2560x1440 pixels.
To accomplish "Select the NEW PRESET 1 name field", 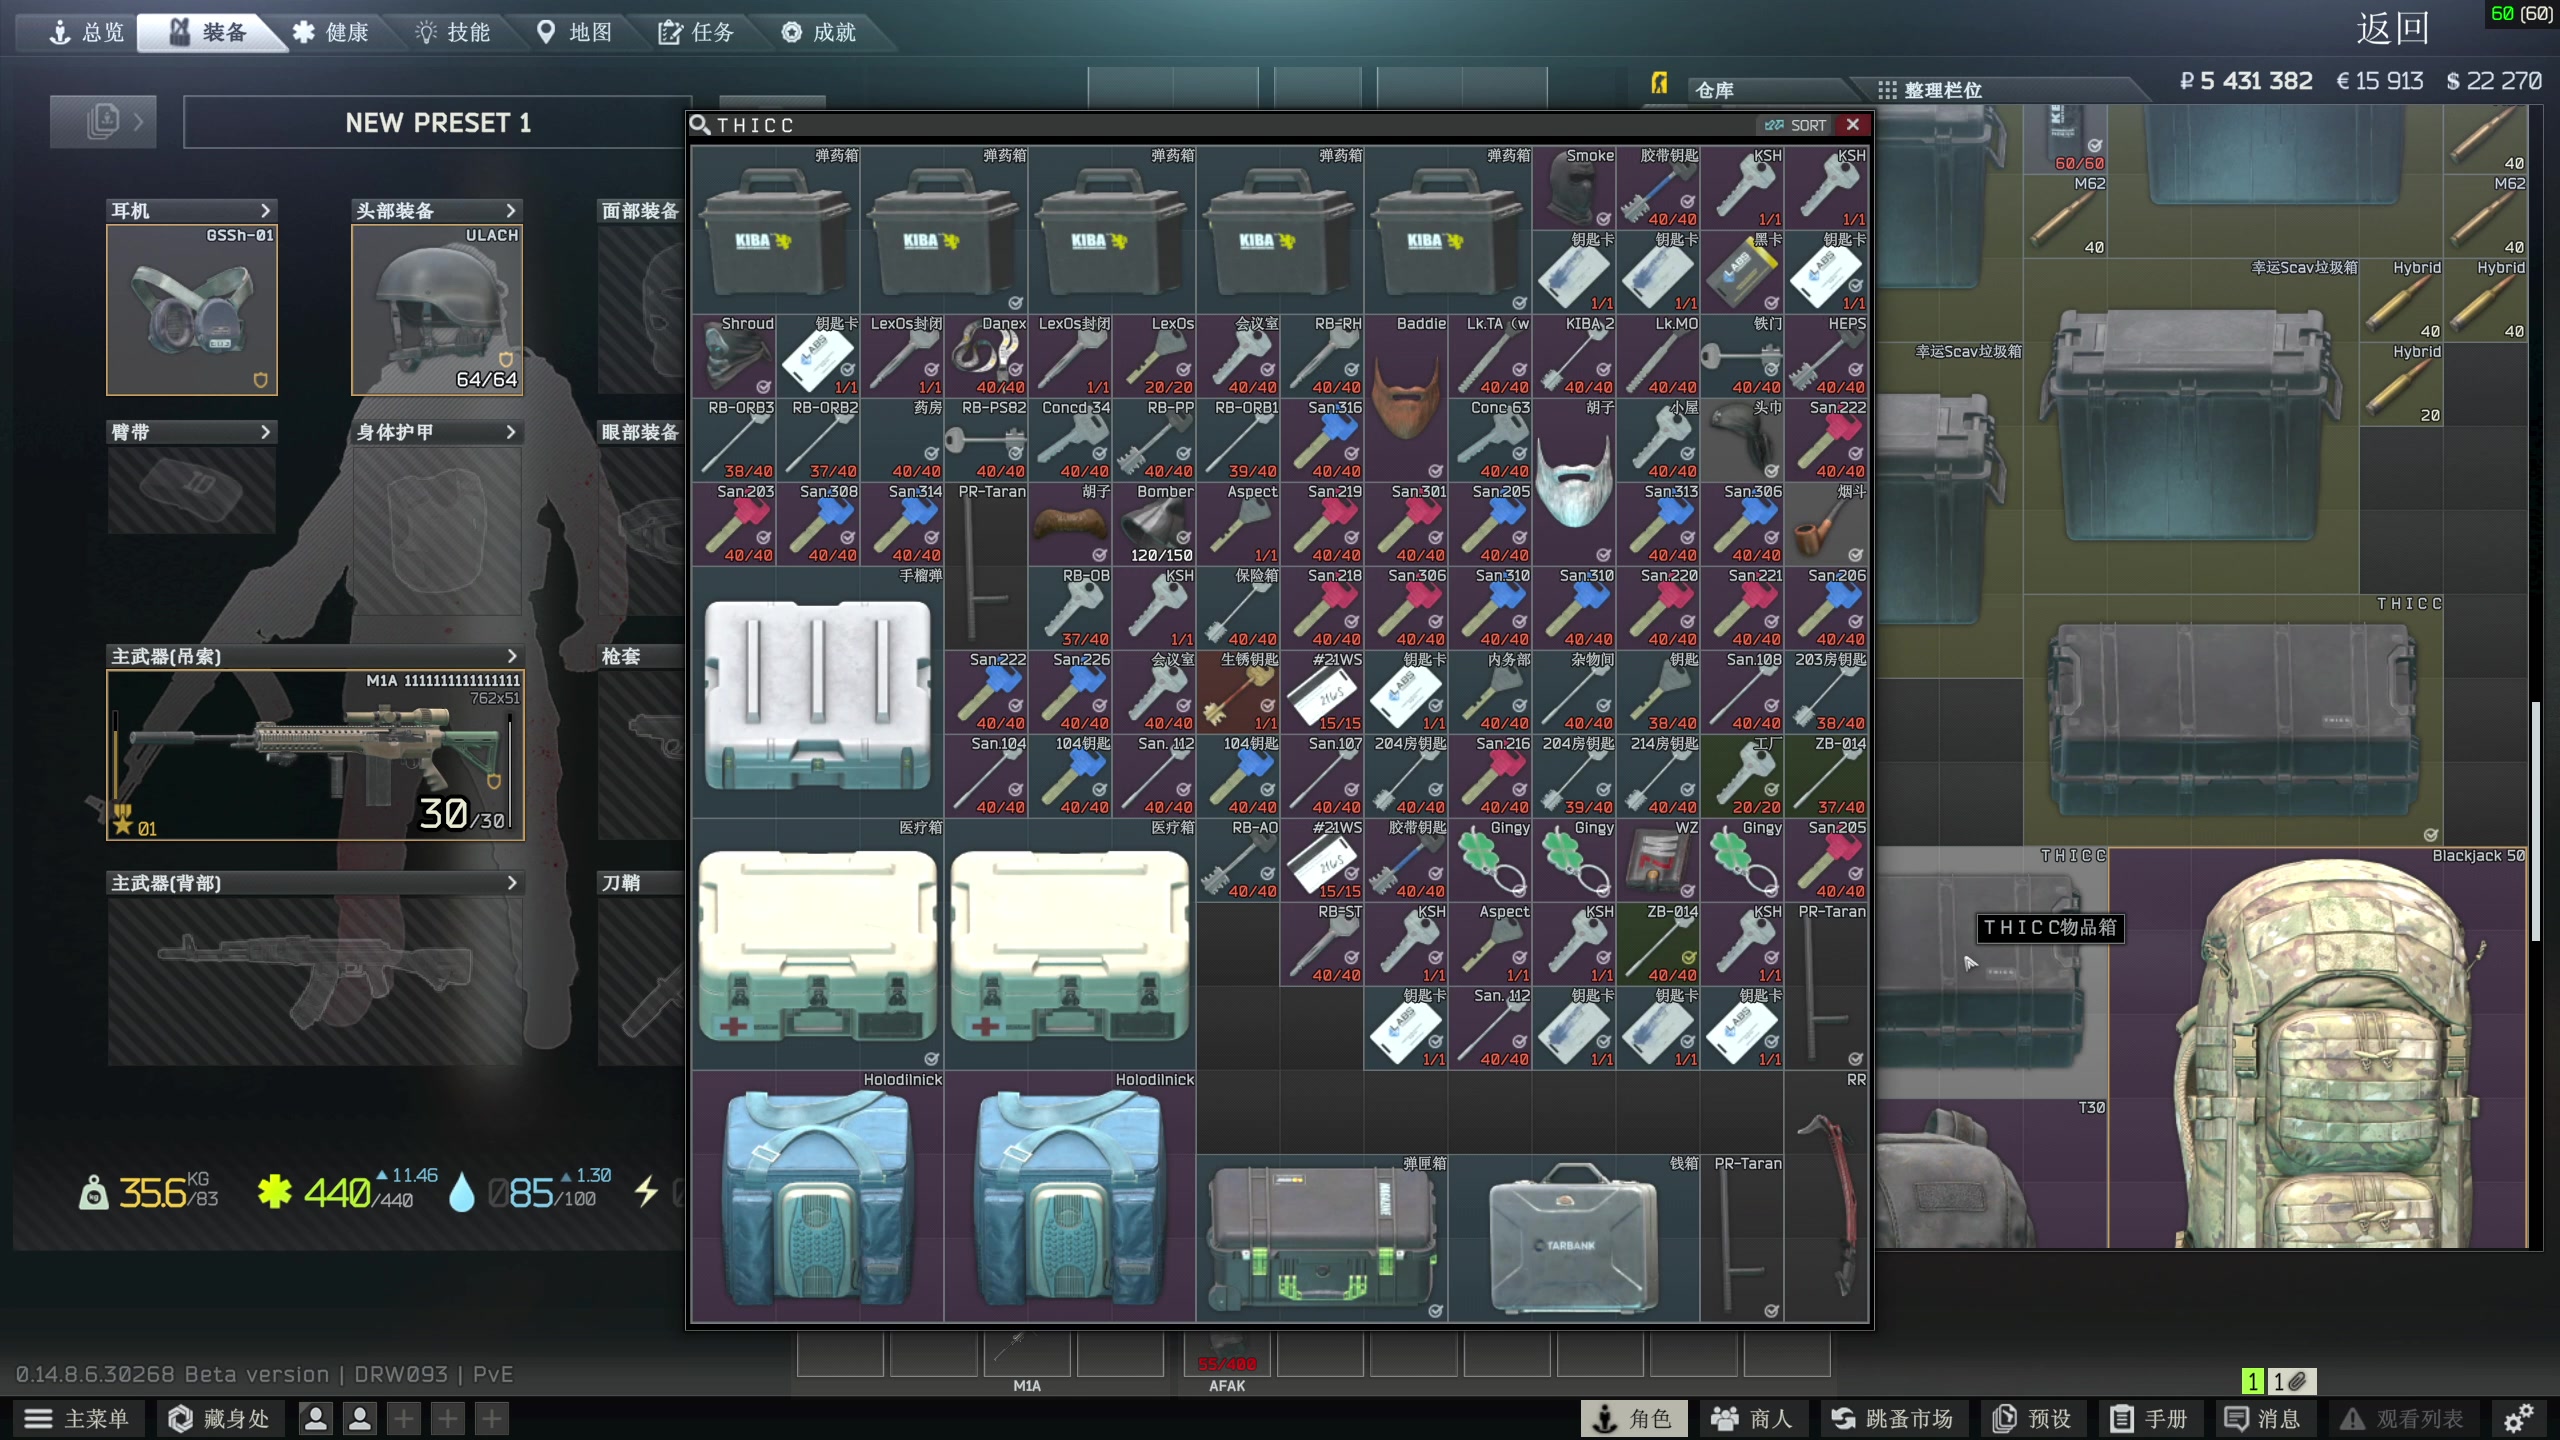I will [x=438, y=123].
